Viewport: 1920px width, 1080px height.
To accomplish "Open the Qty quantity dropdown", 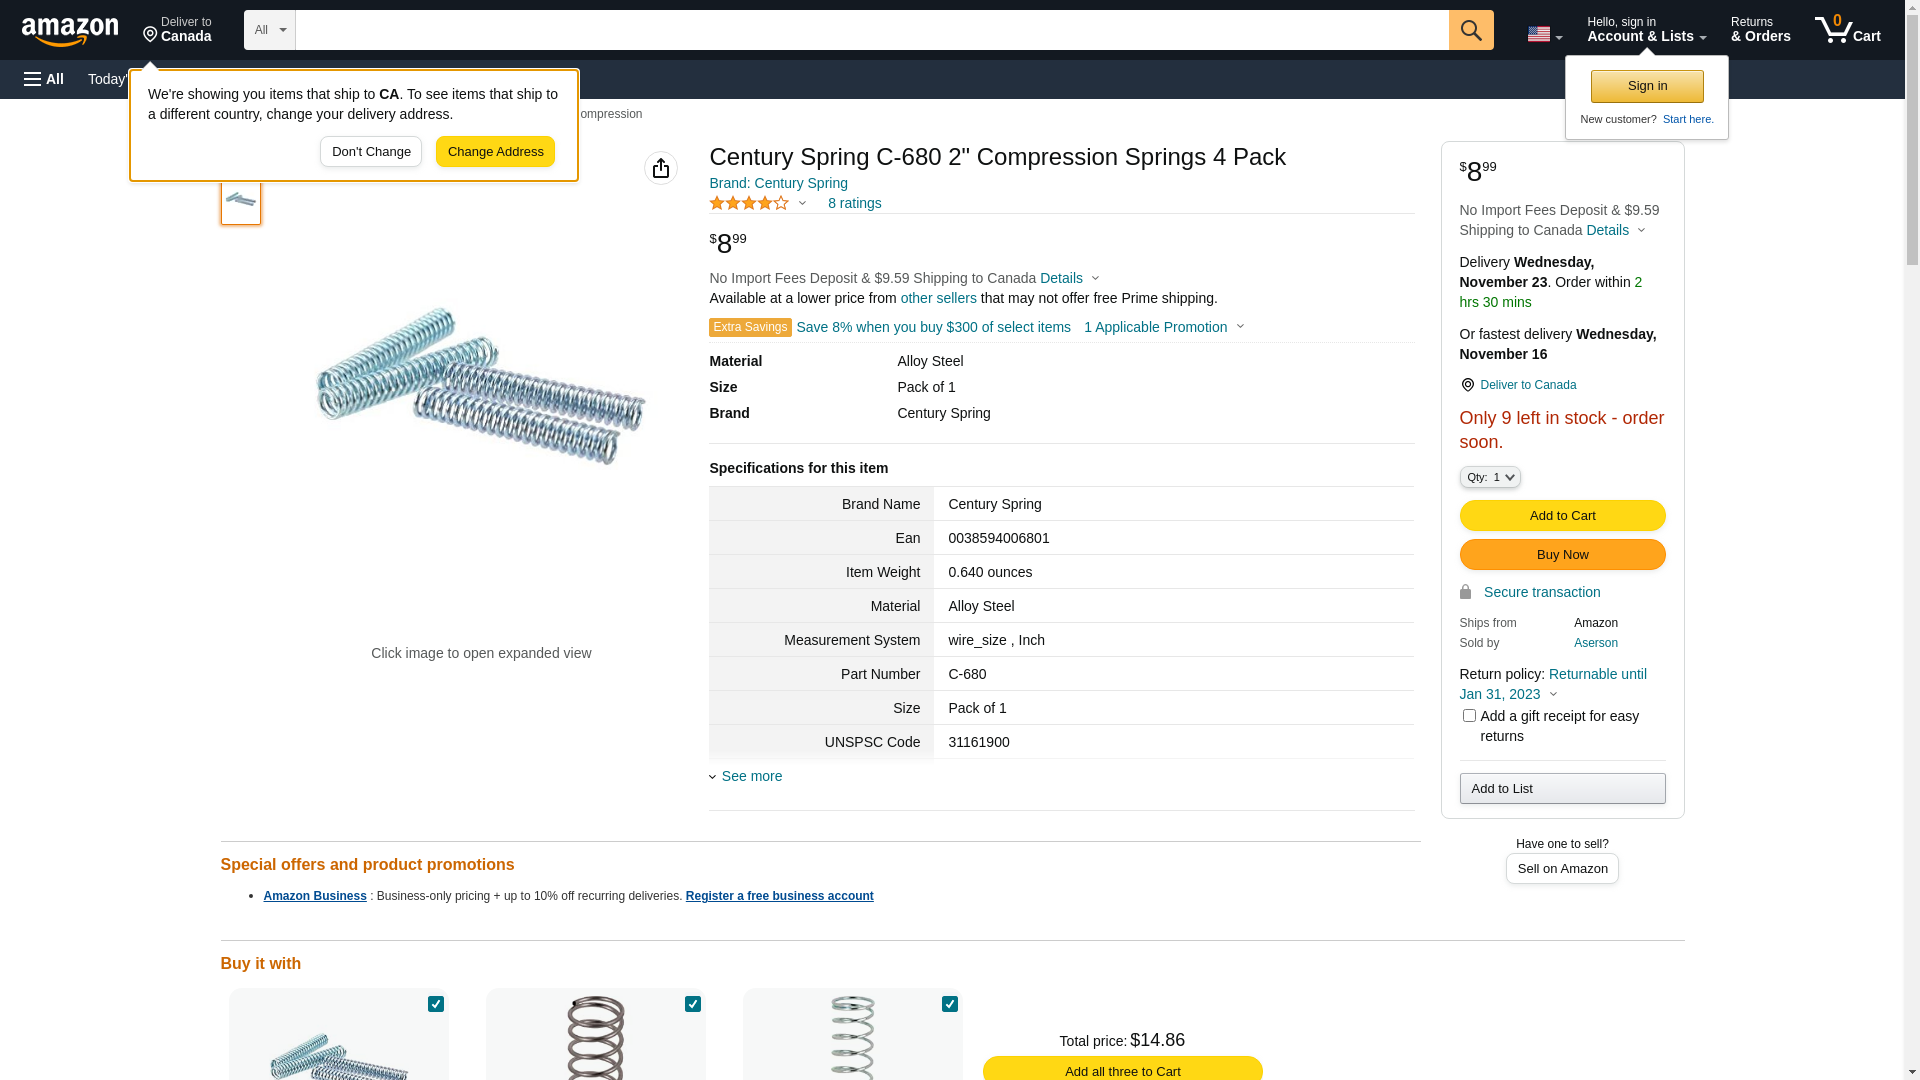I will (1489, 477).
